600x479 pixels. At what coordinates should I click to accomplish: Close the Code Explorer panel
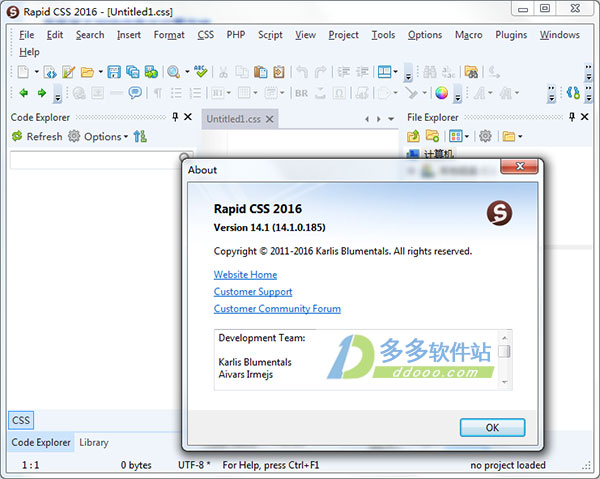(x=188, y=117)
